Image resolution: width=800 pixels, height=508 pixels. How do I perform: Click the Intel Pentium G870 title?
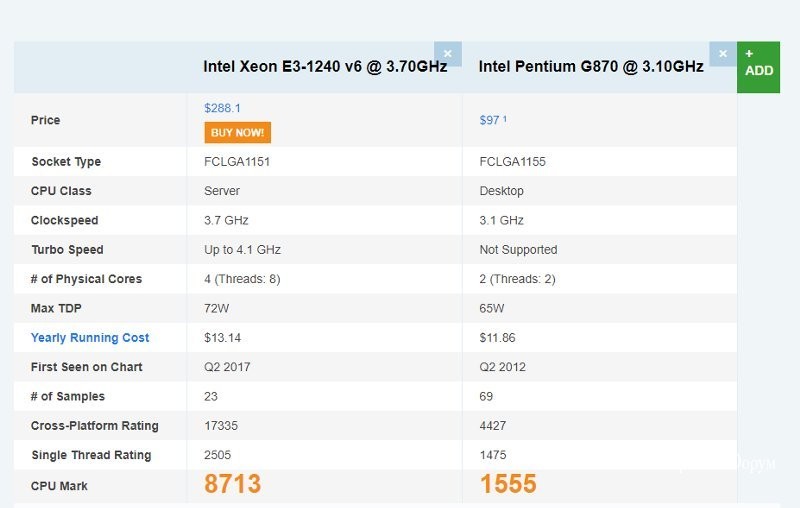591,66
